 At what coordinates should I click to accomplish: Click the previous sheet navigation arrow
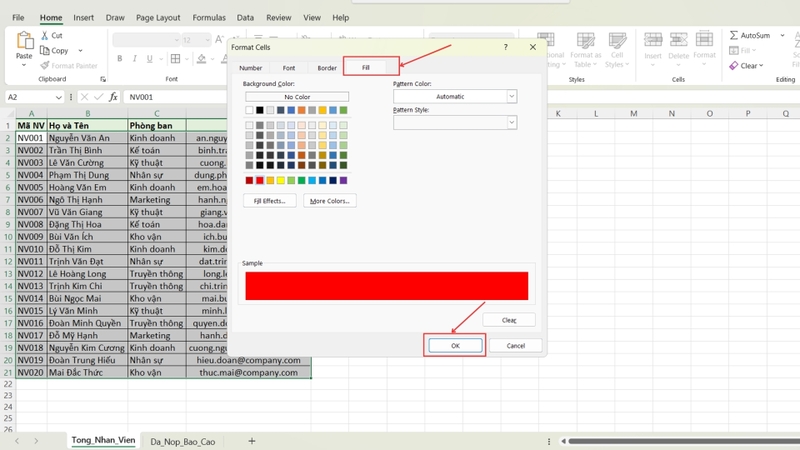(17, 441)
